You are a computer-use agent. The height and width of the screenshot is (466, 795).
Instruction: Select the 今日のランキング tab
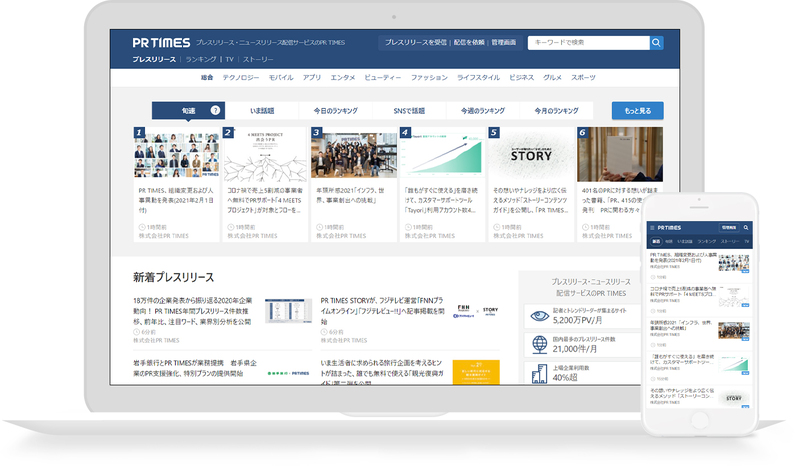click(336, 111)
